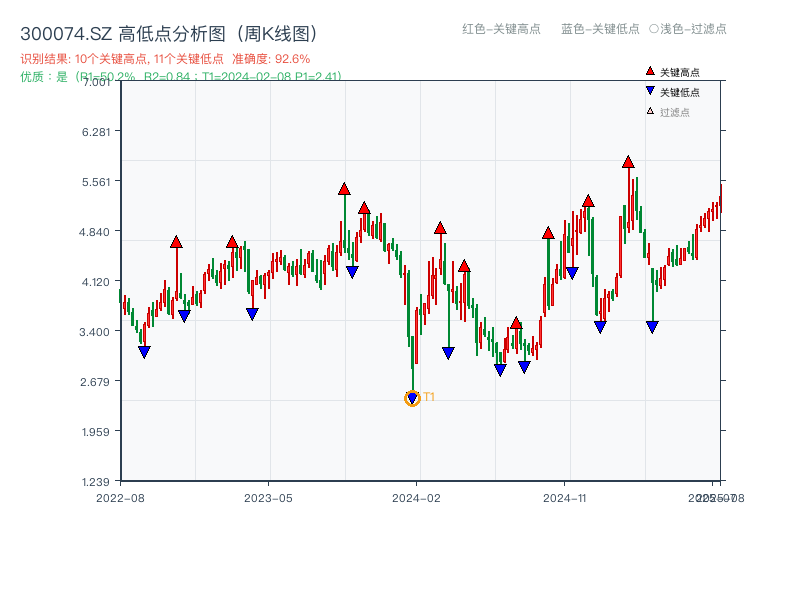This screenshot has width=800, height=600.
Task: Click the latest blue low-point triangle on the chart
Action: (x=652, y=327)
